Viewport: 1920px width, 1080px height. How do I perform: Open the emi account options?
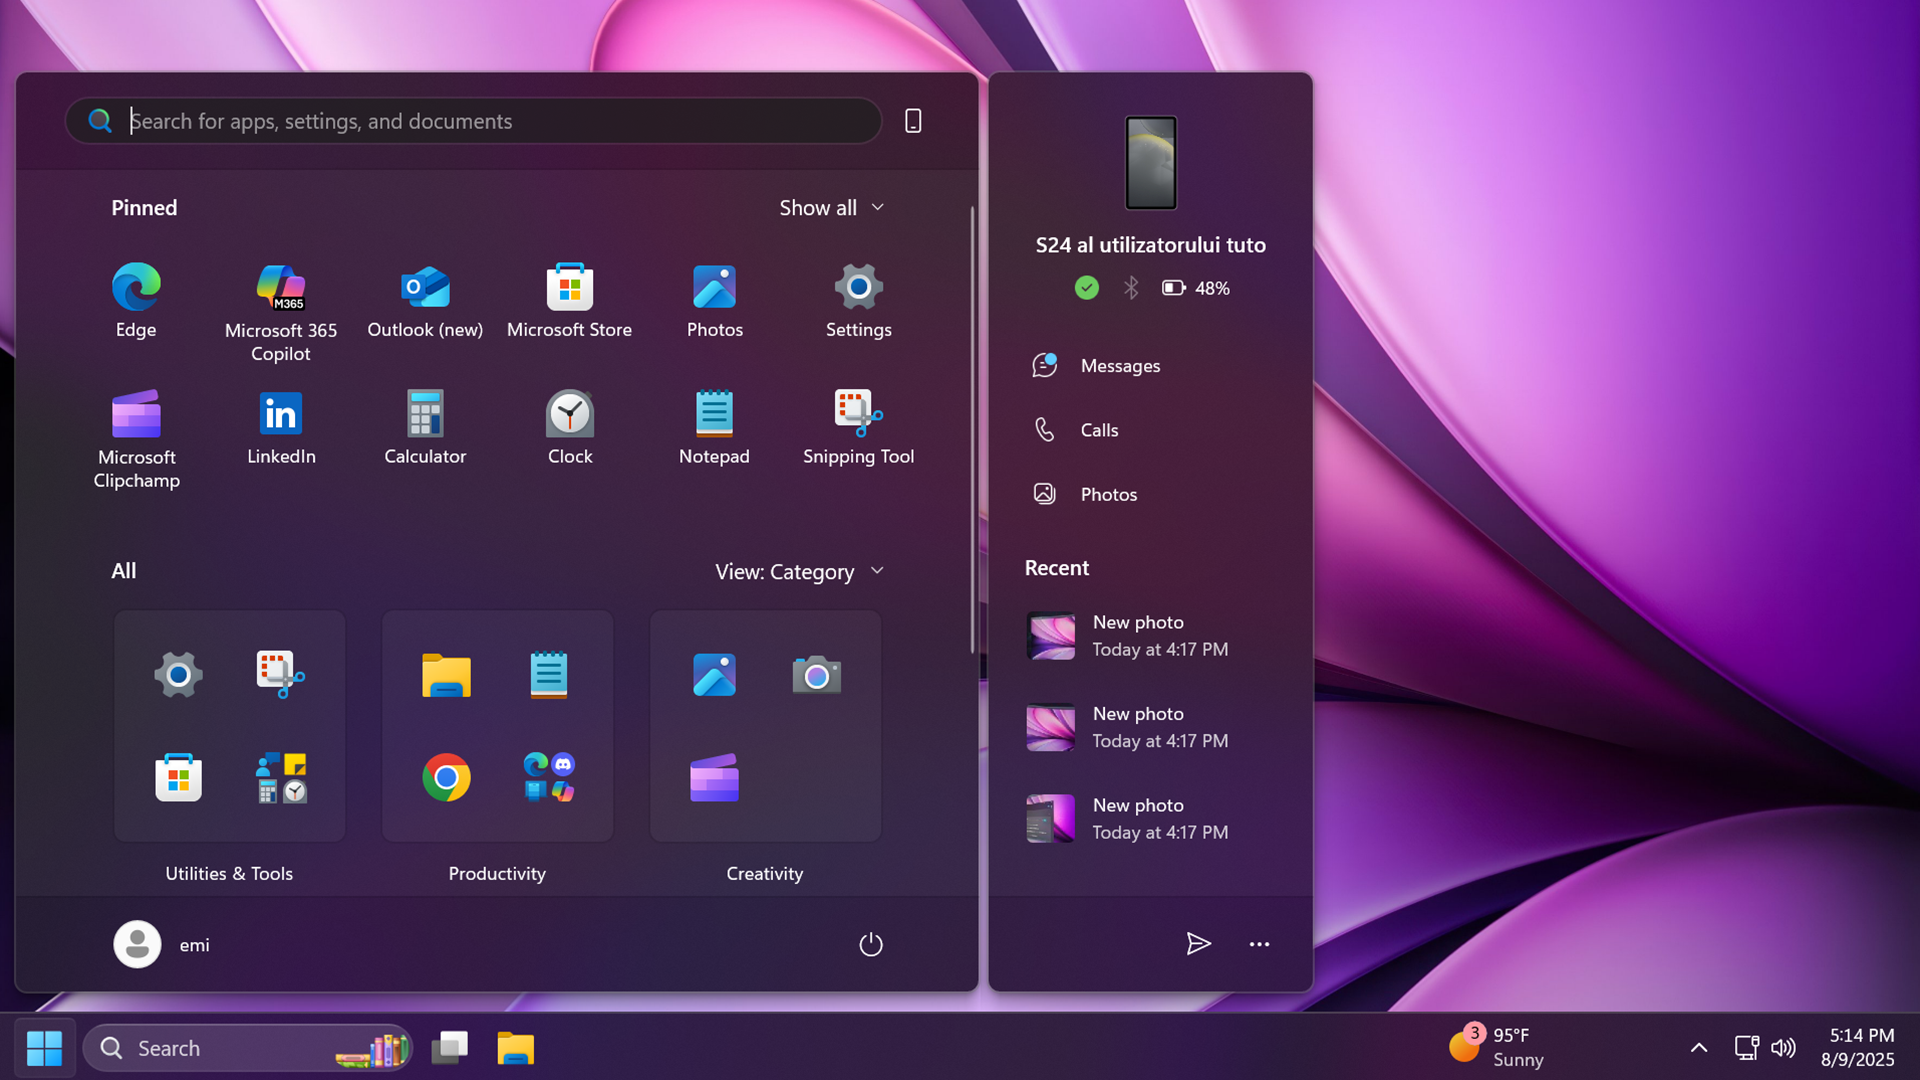point(163,943)
